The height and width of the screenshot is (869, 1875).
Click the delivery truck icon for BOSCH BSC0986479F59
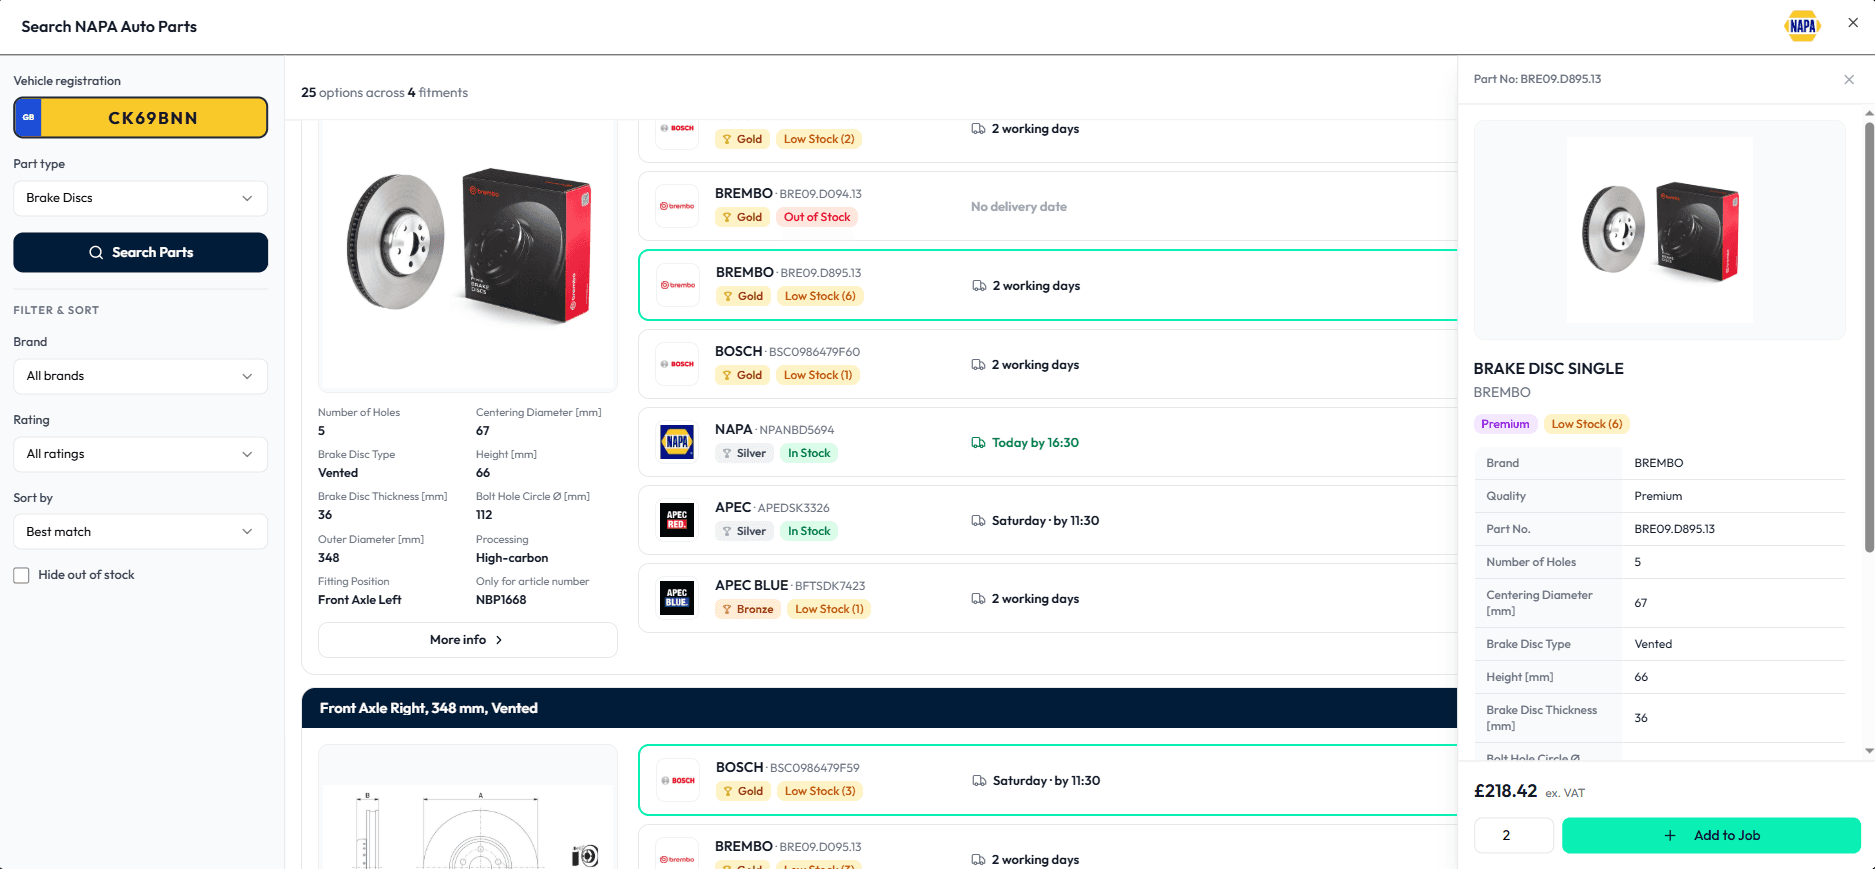(979, 781)
